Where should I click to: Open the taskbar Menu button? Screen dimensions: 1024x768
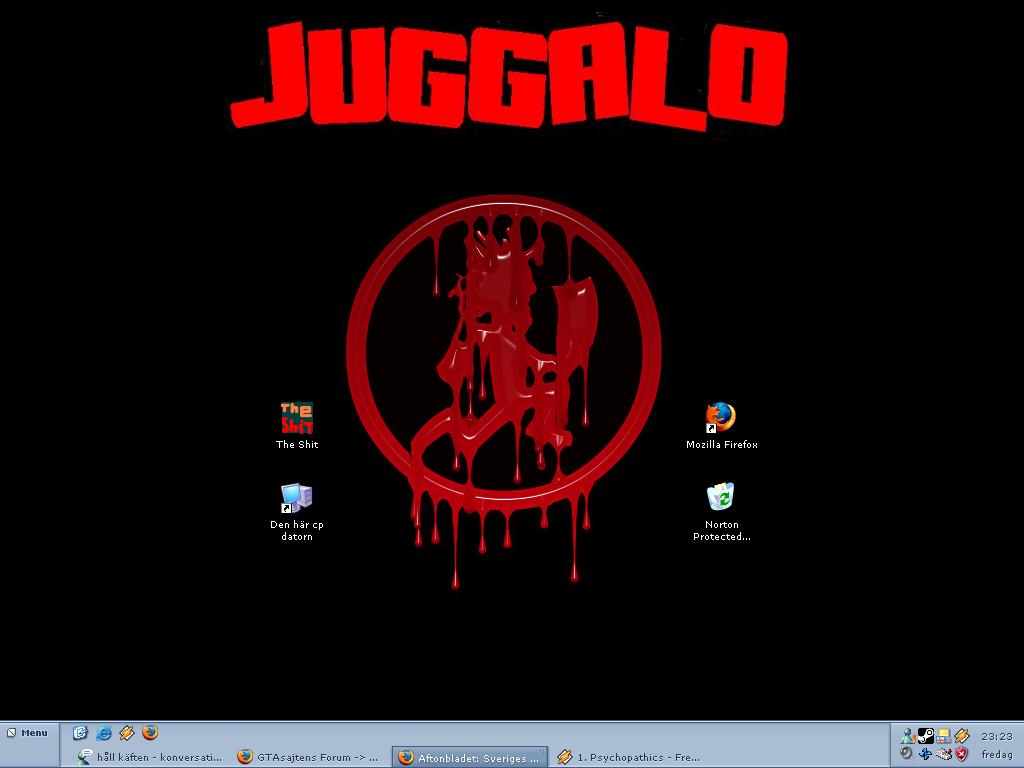coord(28,733)
